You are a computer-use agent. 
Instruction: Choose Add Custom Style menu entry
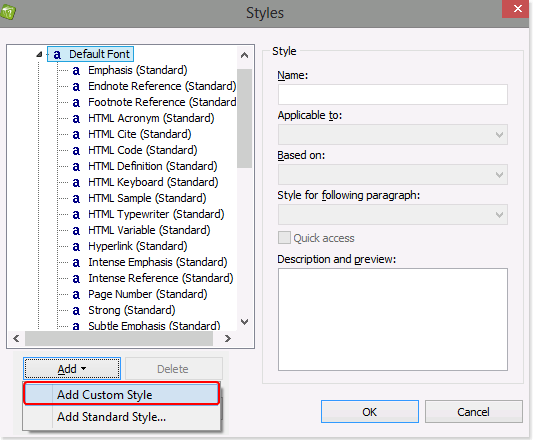122,394
